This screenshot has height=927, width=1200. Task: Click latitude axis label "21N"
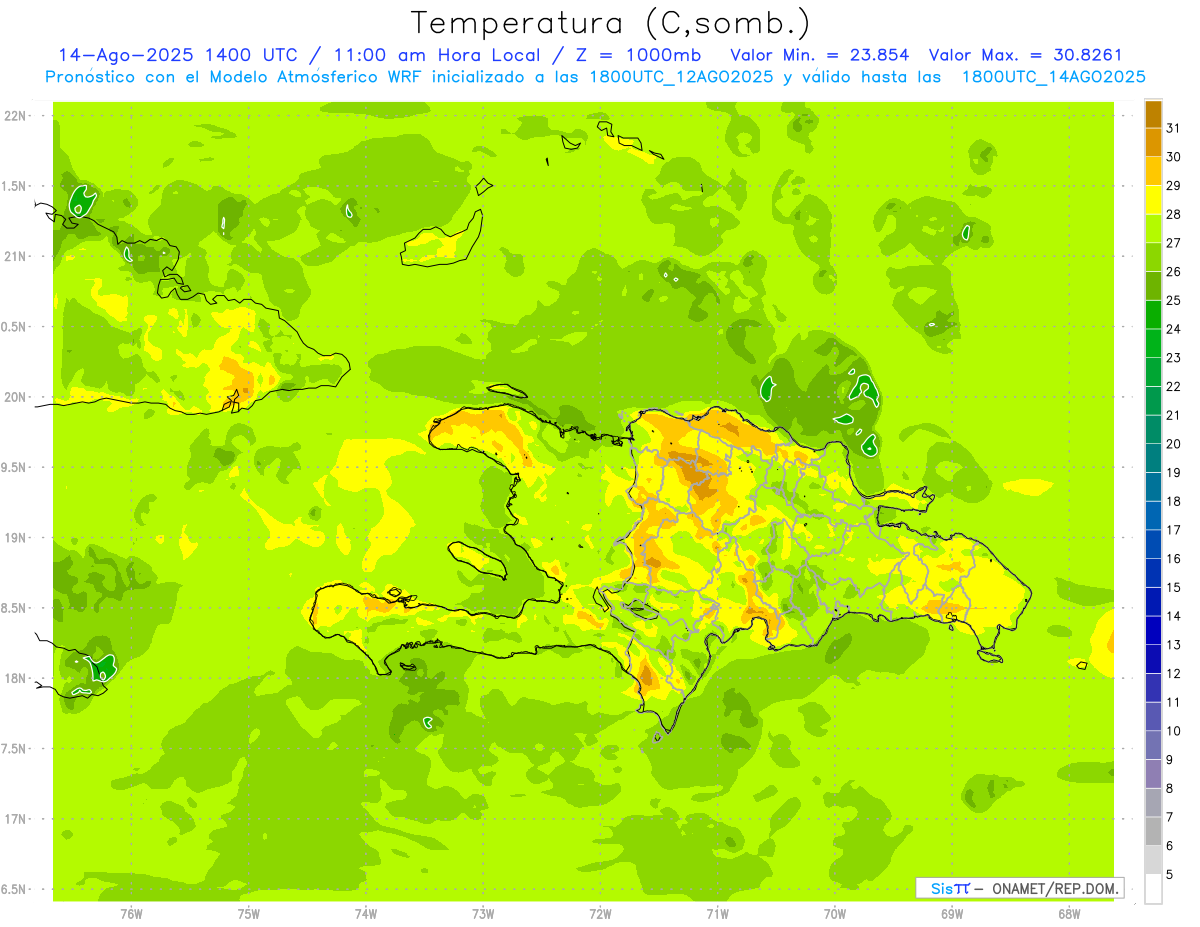[15, 257]
